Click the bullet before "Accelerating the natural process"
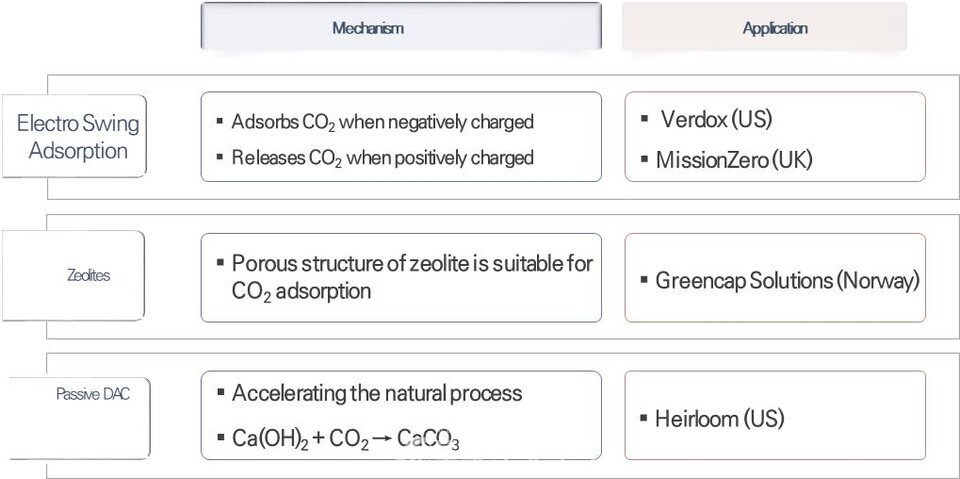 (x=220, y=393)
